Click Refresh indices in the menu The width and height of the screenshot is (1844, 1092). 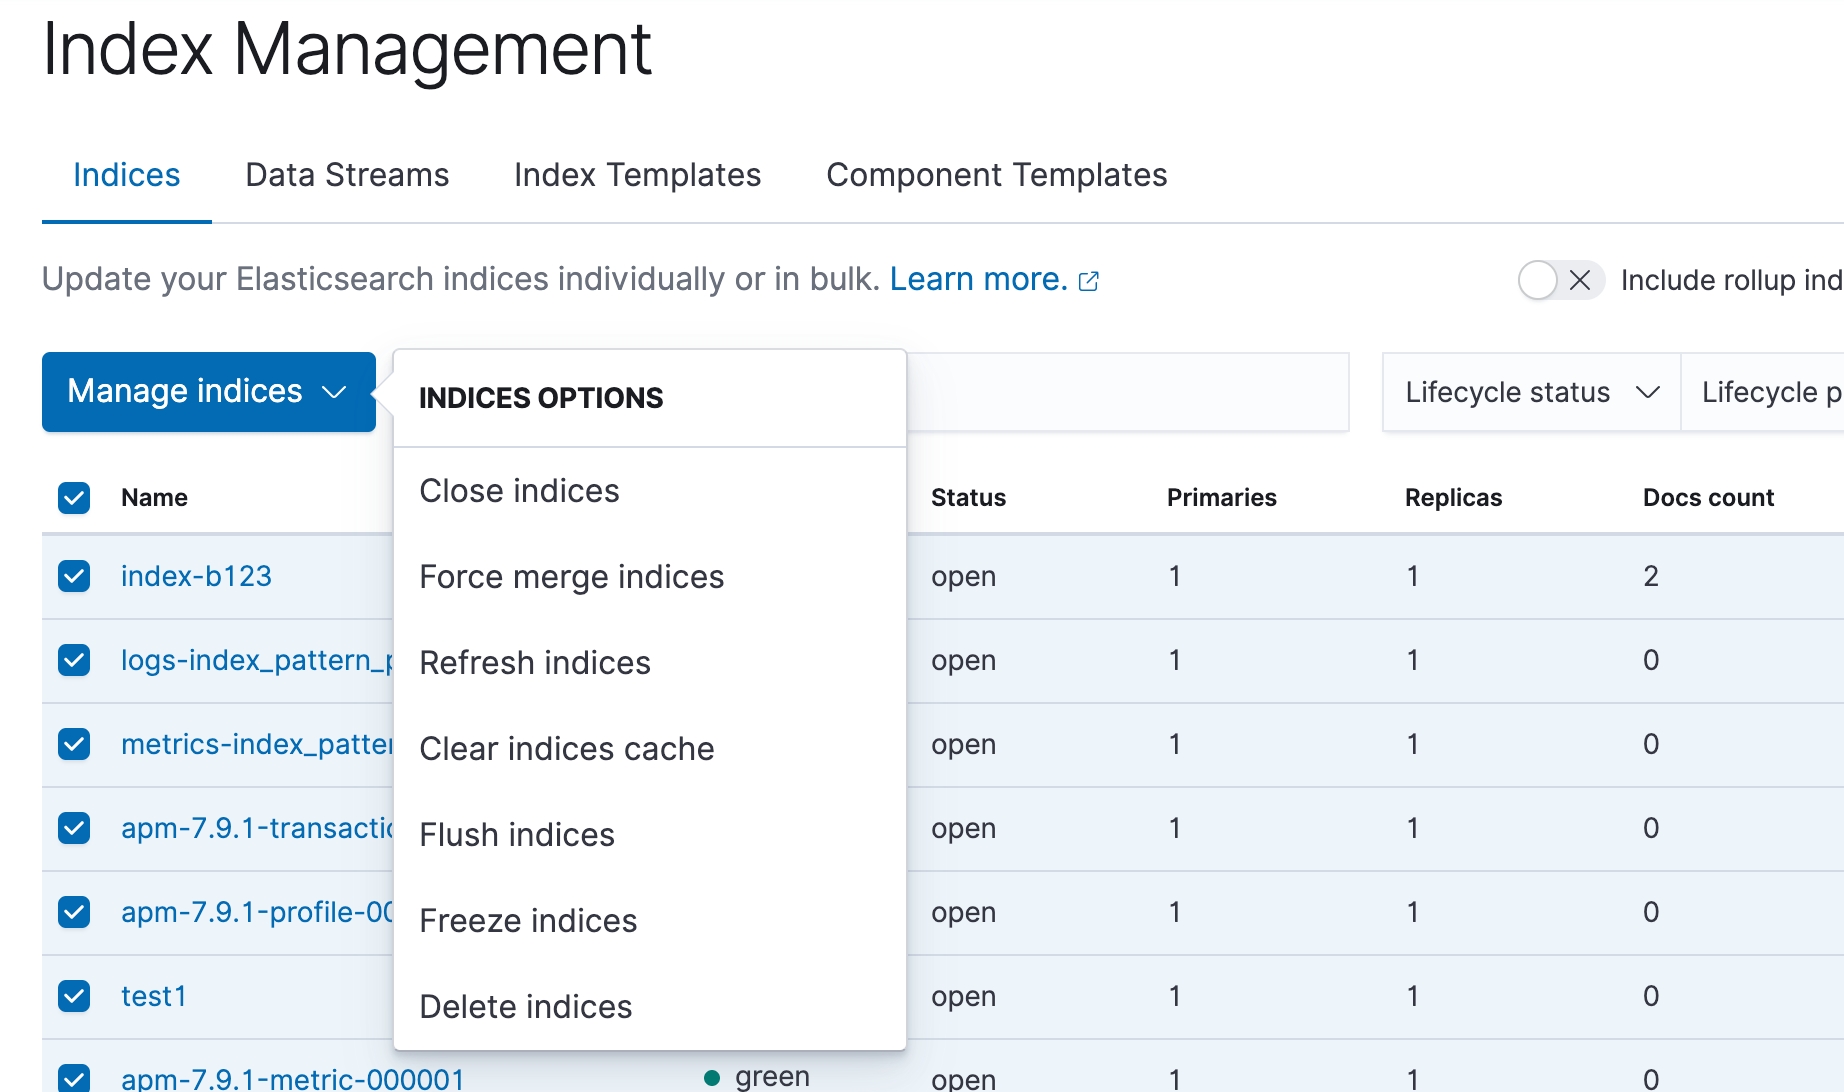coord(535,663)
